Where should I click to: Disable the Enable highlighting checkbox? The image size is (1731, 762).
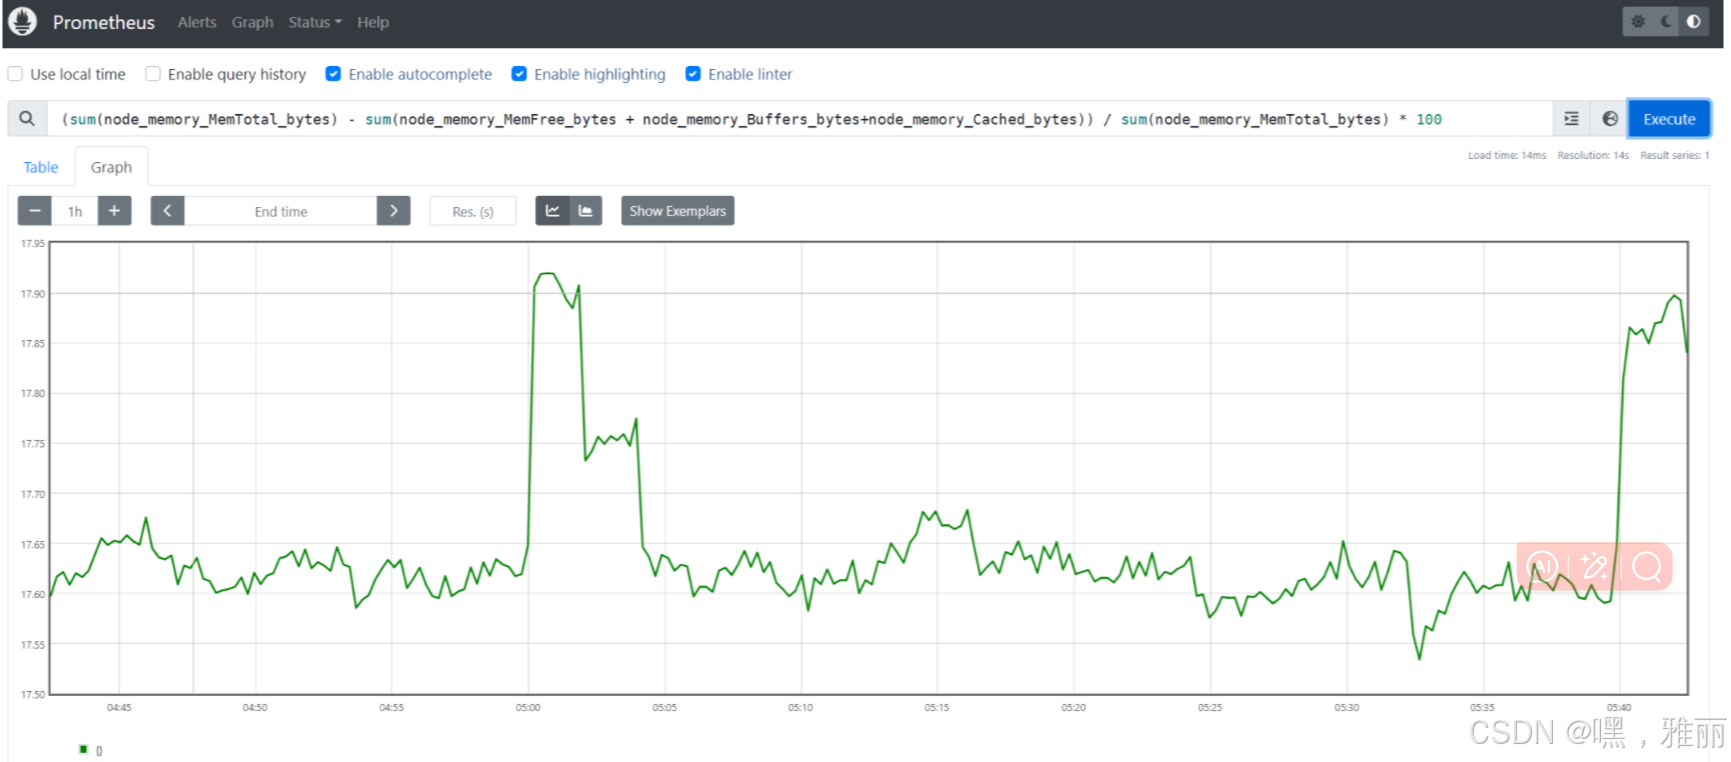519,74
